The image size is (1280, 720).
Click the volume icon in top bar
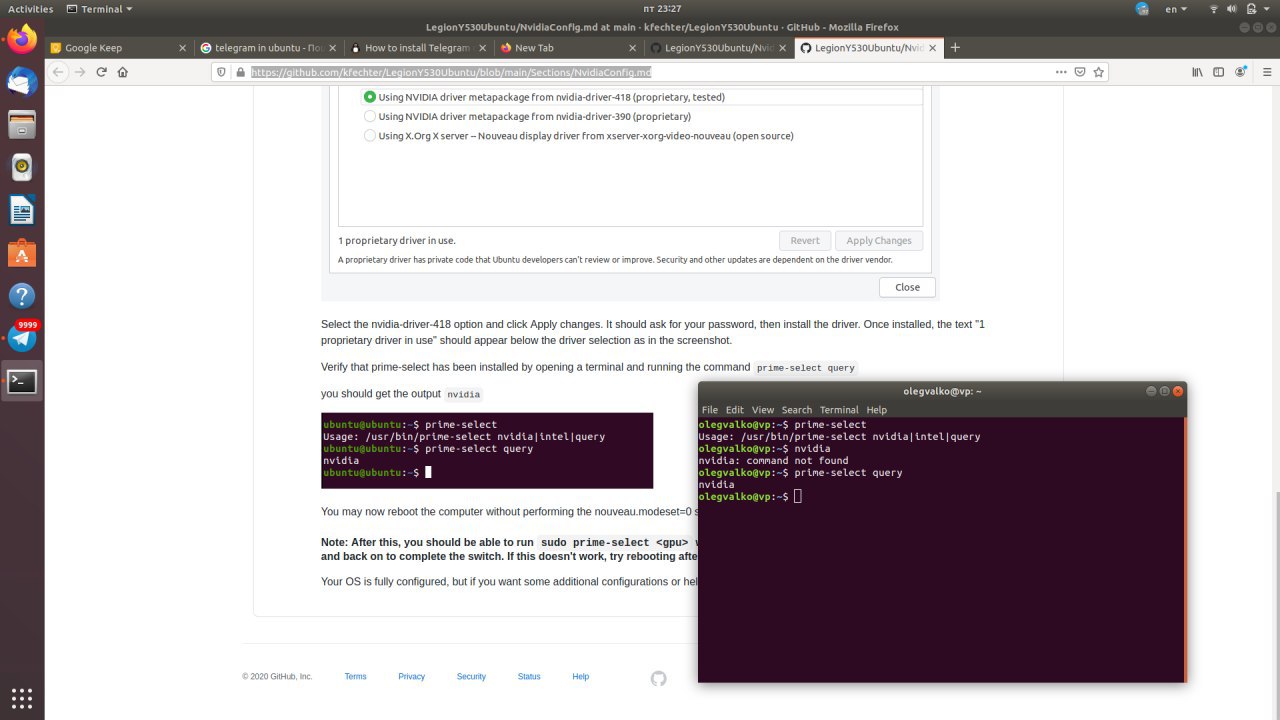(1234, 9)
